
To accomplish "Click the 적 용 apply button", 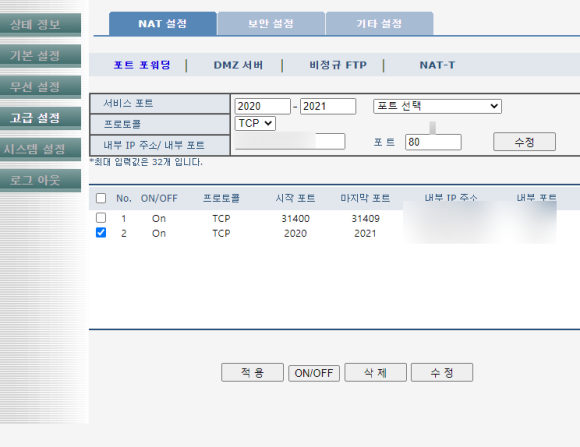I will coord(253,372).
